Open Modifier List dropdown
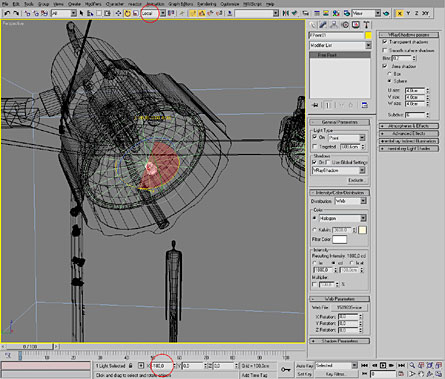This screenshot has height=379, width=445. pyautogui.click(x=340, y=45)
